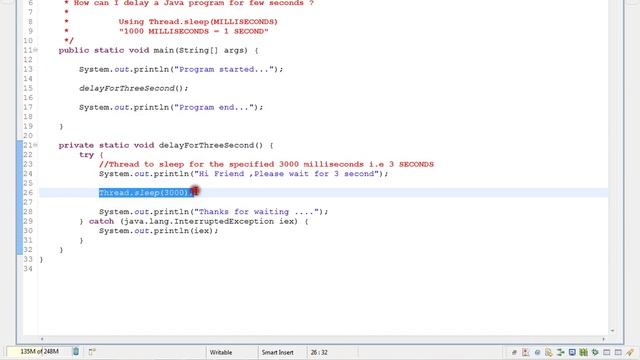The height and width of the screenshot is (360, 640).
Task: Open the green arrows view icon
Action: [x=560, y=352]
